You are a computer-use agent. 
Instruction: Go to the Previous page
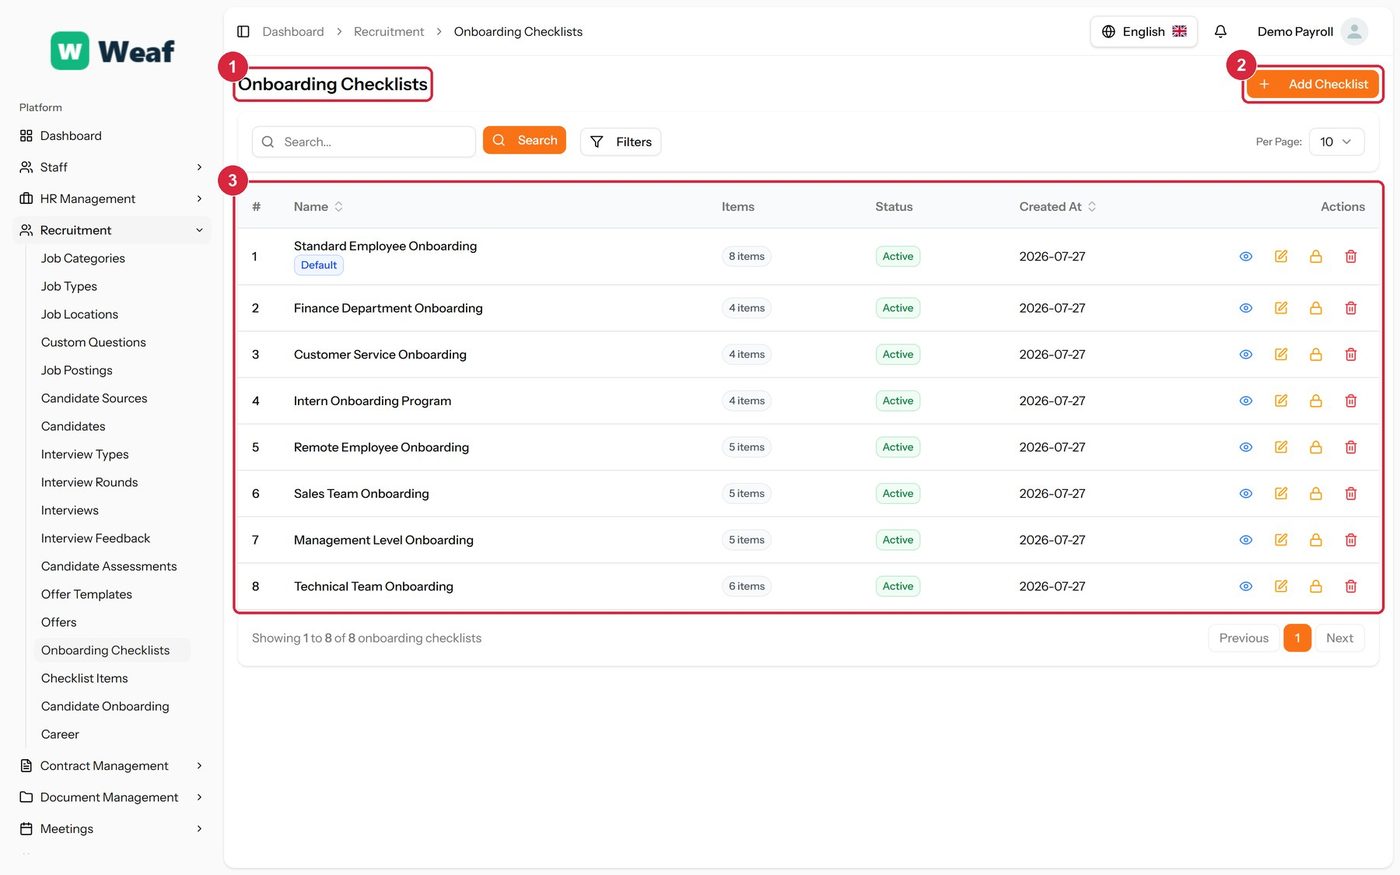tap(1244, 638)
